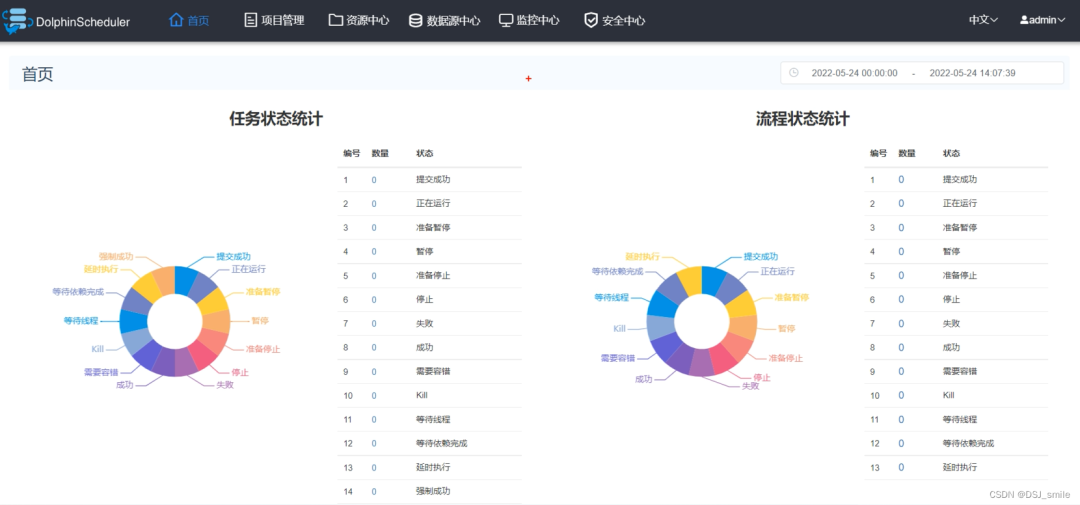The image size is (1080, 505).
Task: Click the home icon beside 首页
Action: point(176,20)
